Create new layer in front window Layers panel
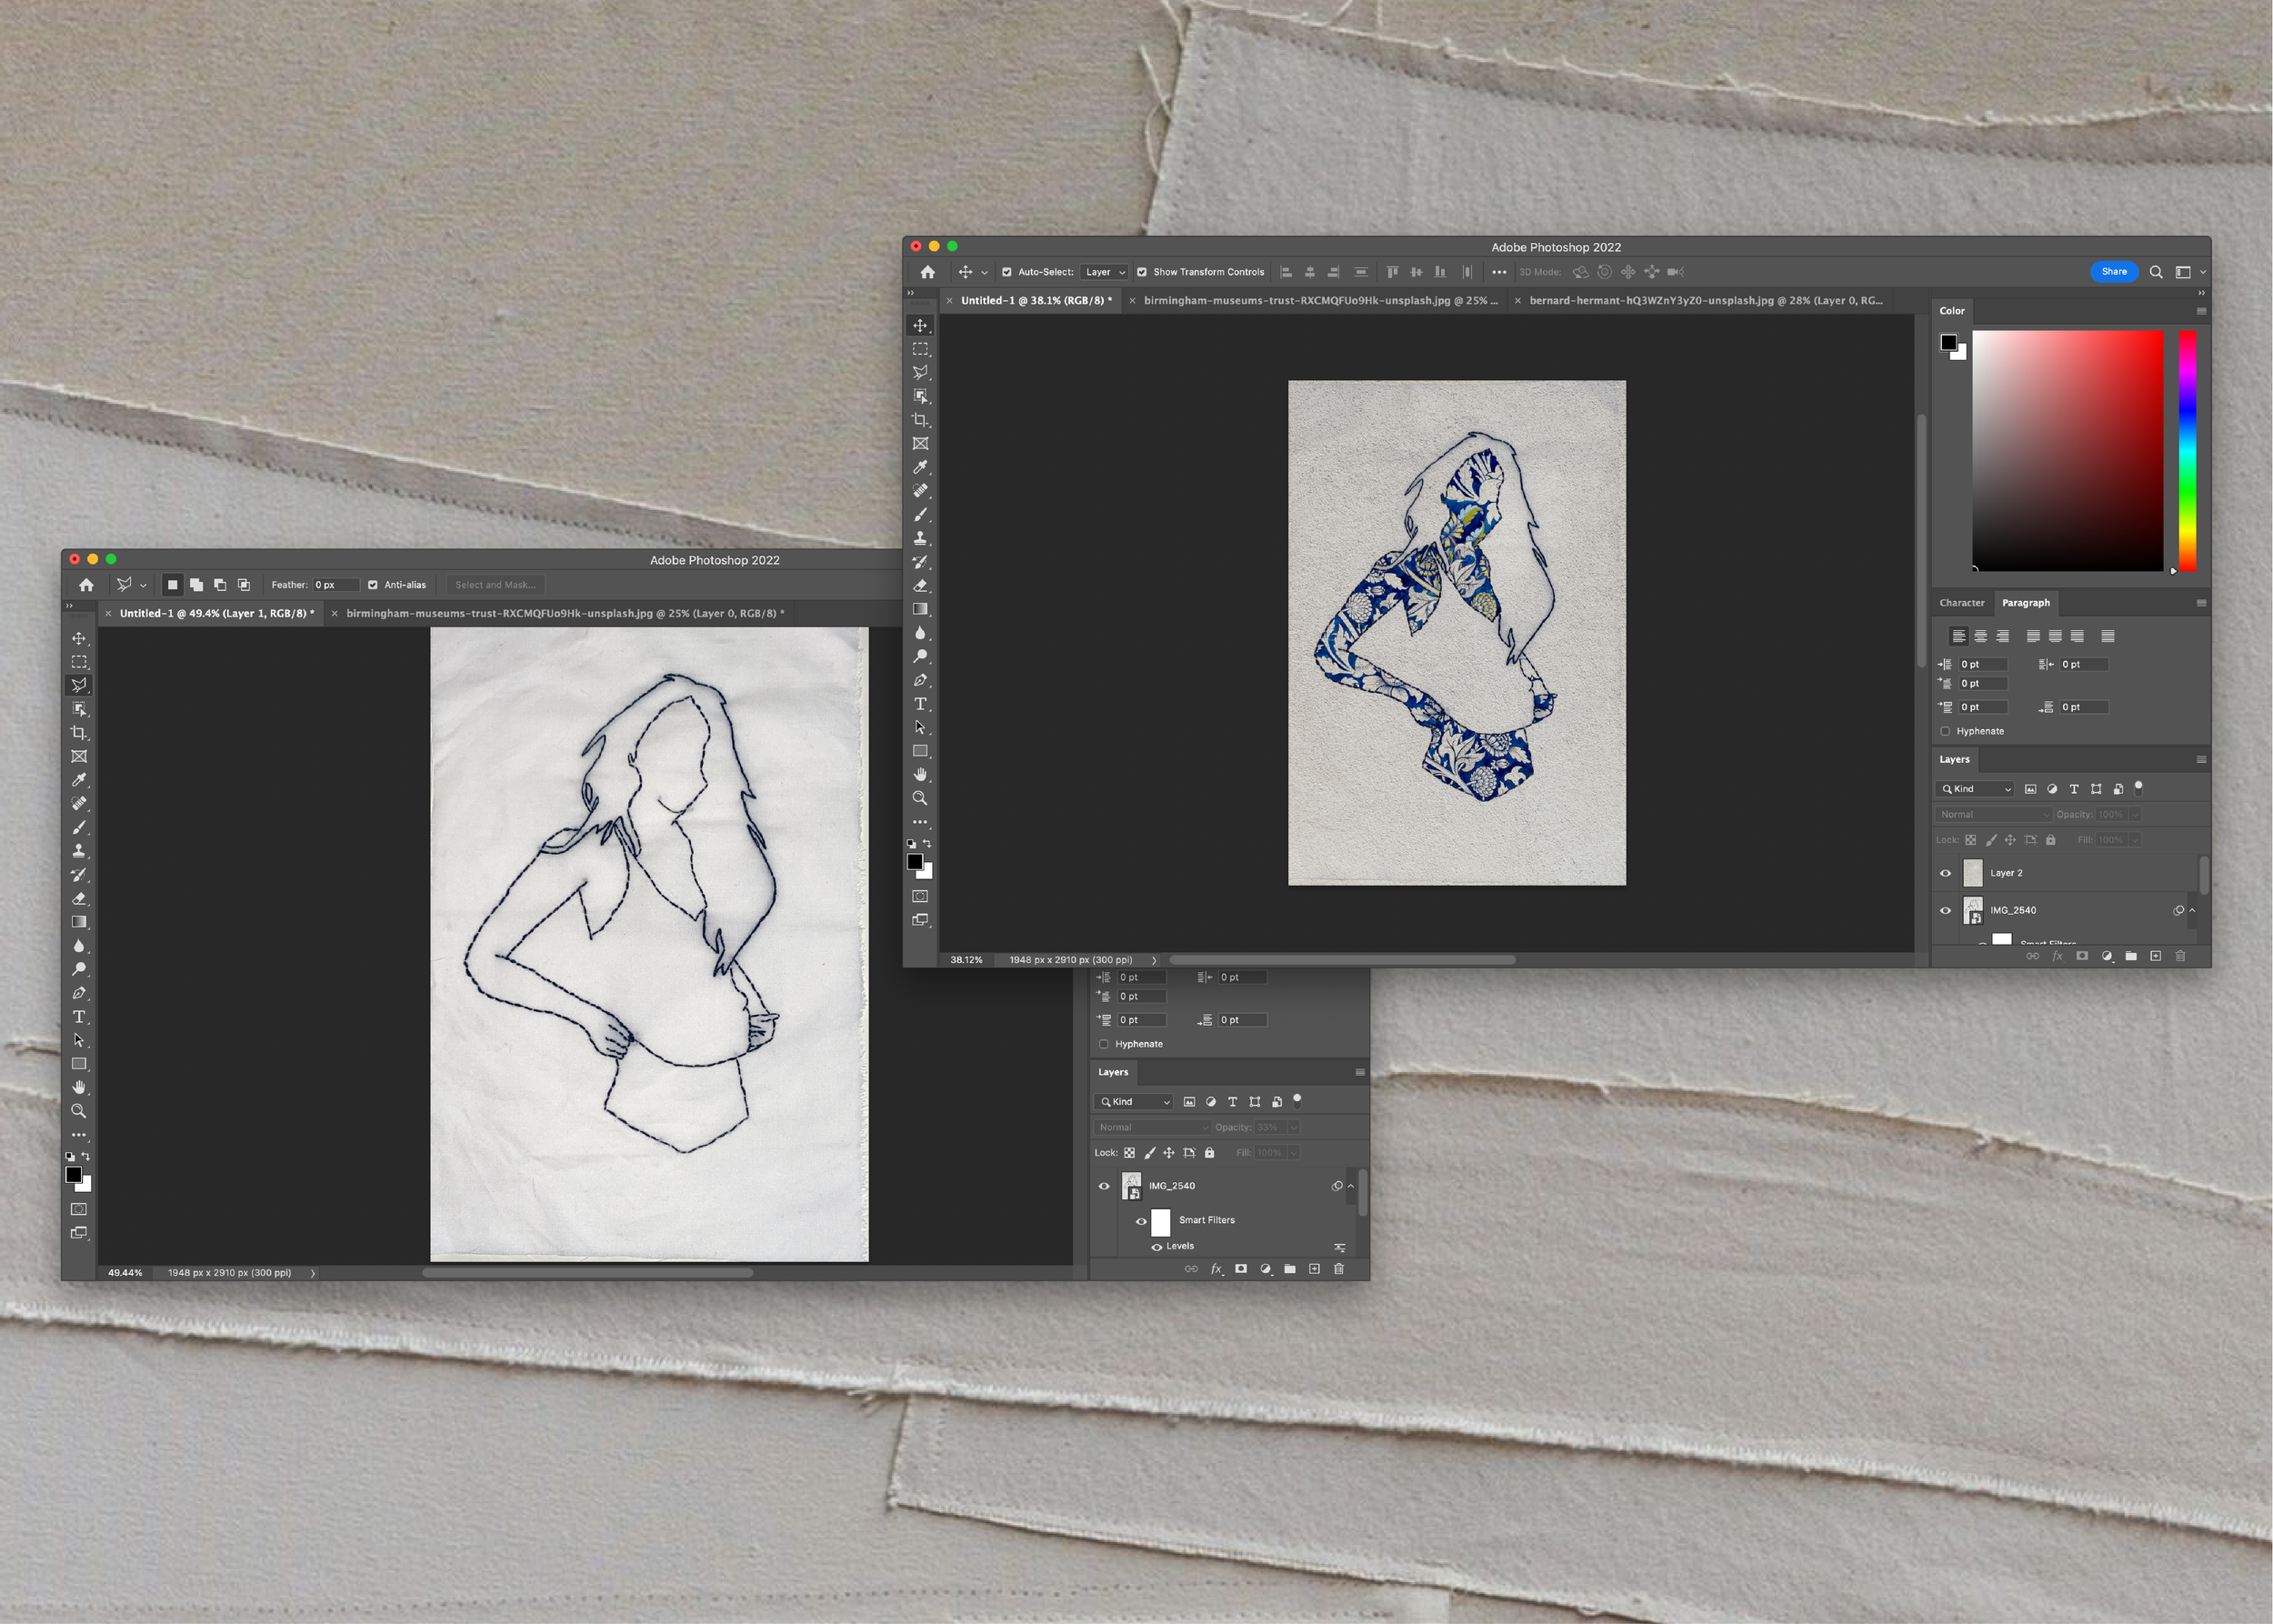The width and height of the screenshot is (2273, 1624). pos(2155,956)
